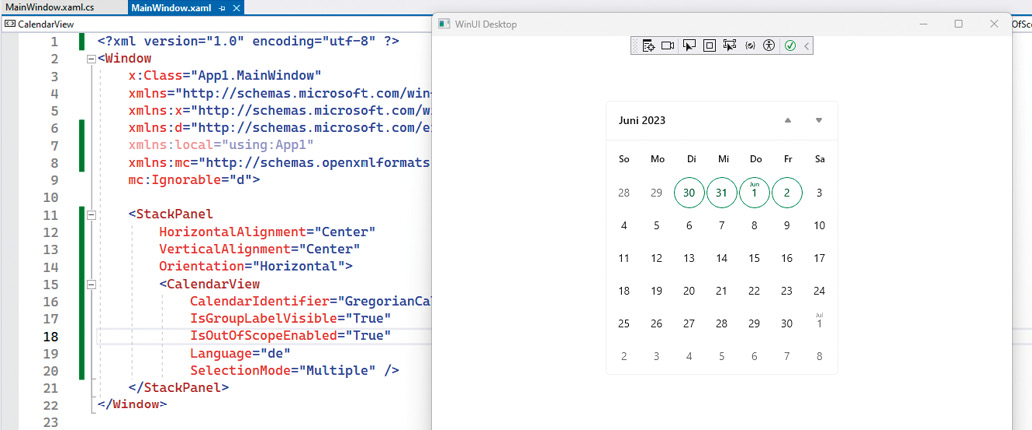This screenshot has height=430, width=1032.
Task: Select day 13 in the calendar
Action: [689, 258]
